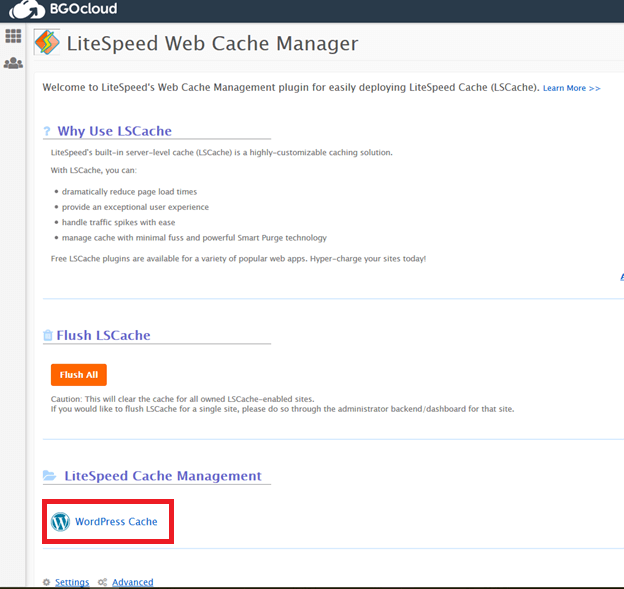Click the 'provide an exceptional user experience' bullet
The width and height of the screenshot is (624, 589).
click(x=135, y=207)
